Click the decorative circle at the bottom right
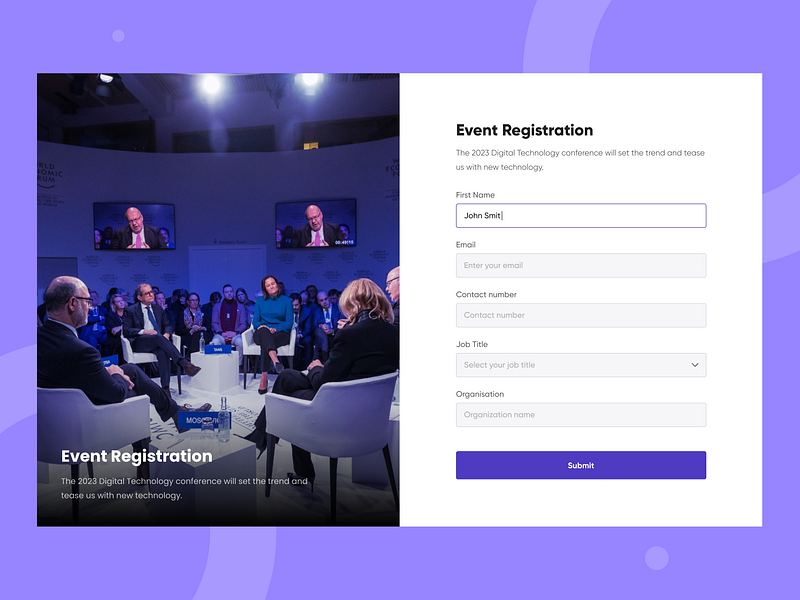The image size is (800, 600). [x=656, y=558]
